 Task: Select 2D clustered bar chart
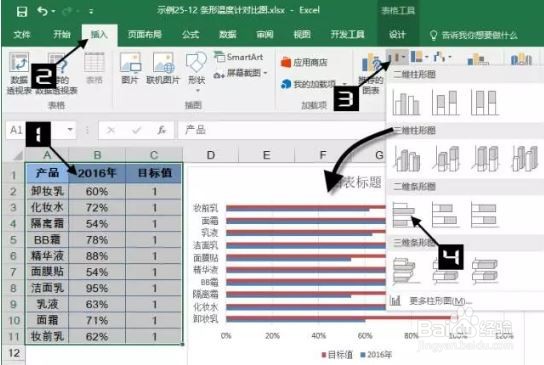coord(405,215)
